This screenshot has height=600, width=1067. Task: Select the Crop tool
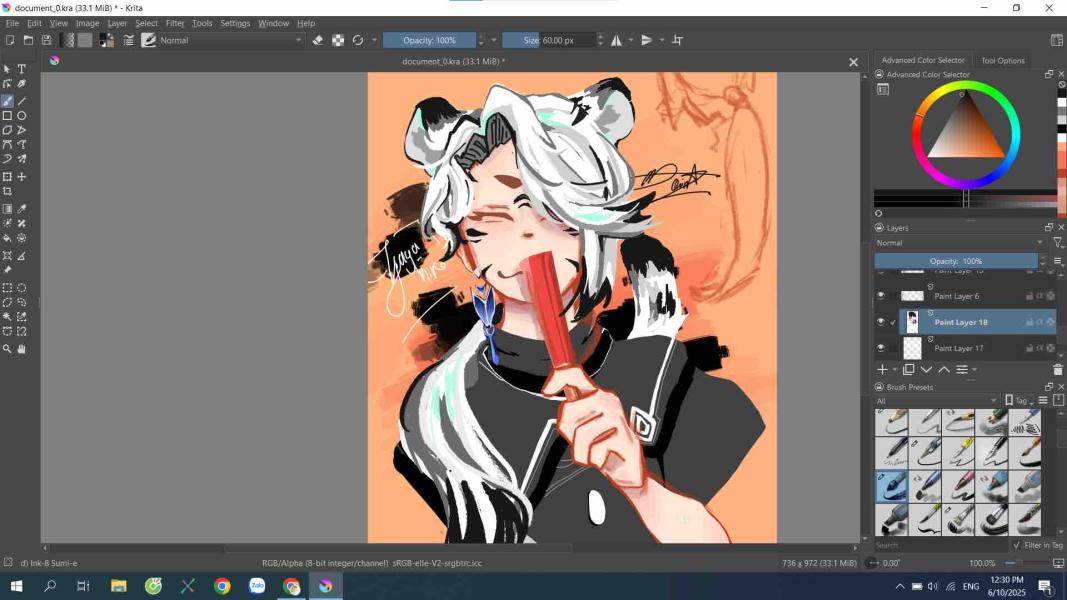coord(7,192)
